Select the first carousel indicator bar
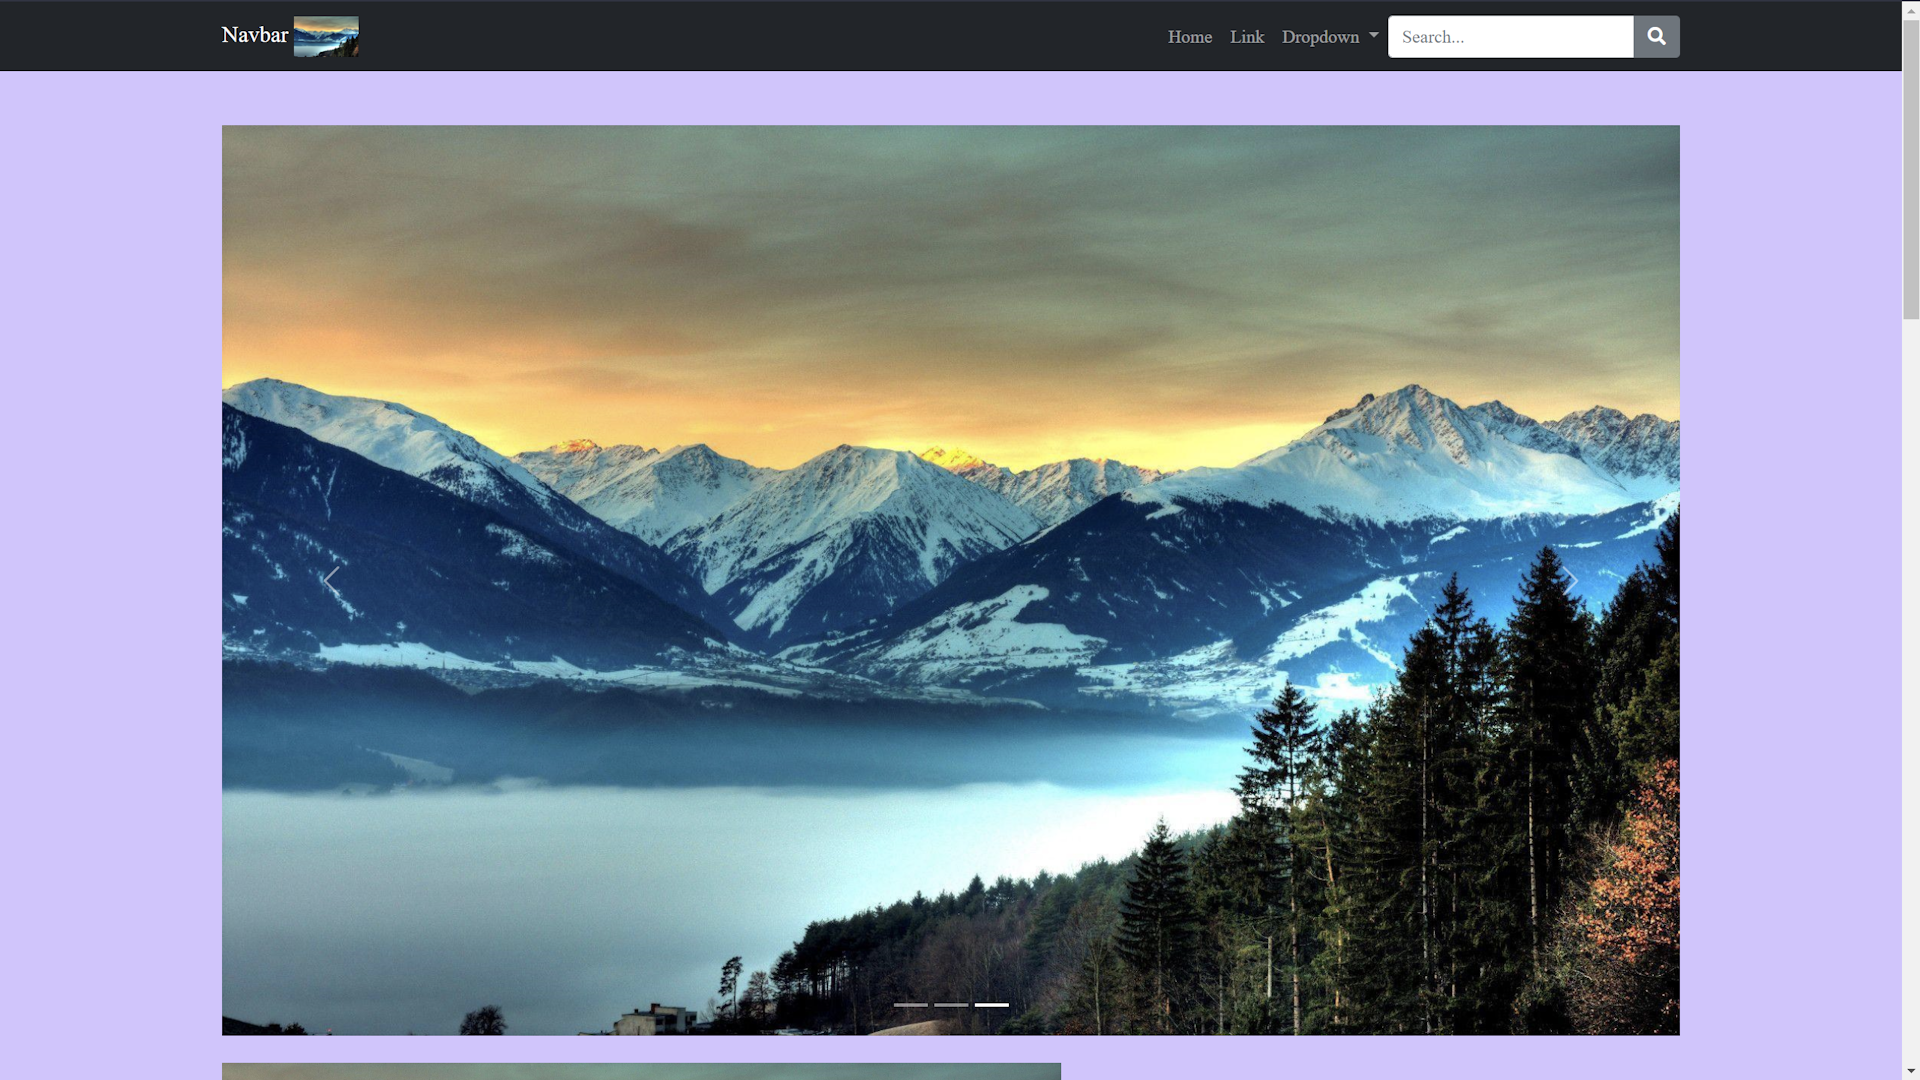 pos(910,1004)
